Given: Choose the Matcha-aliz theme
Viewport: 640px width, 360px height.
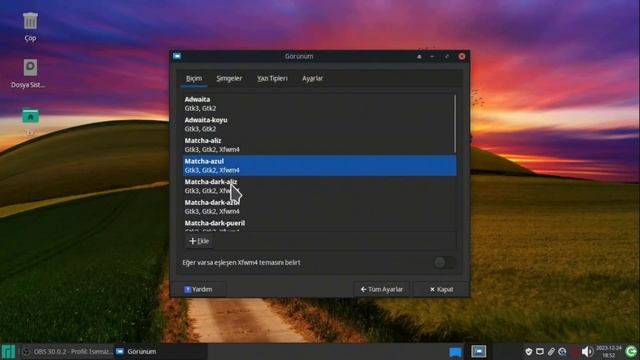Looking at the screenshot, I should [318, 145].
